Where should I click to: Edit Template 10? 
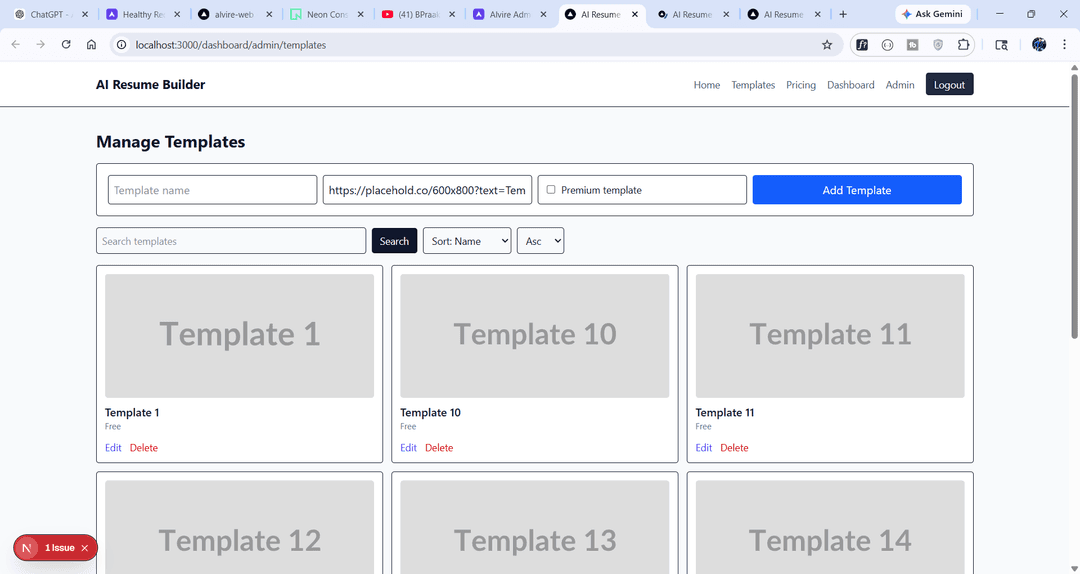[x=408, y=448]
